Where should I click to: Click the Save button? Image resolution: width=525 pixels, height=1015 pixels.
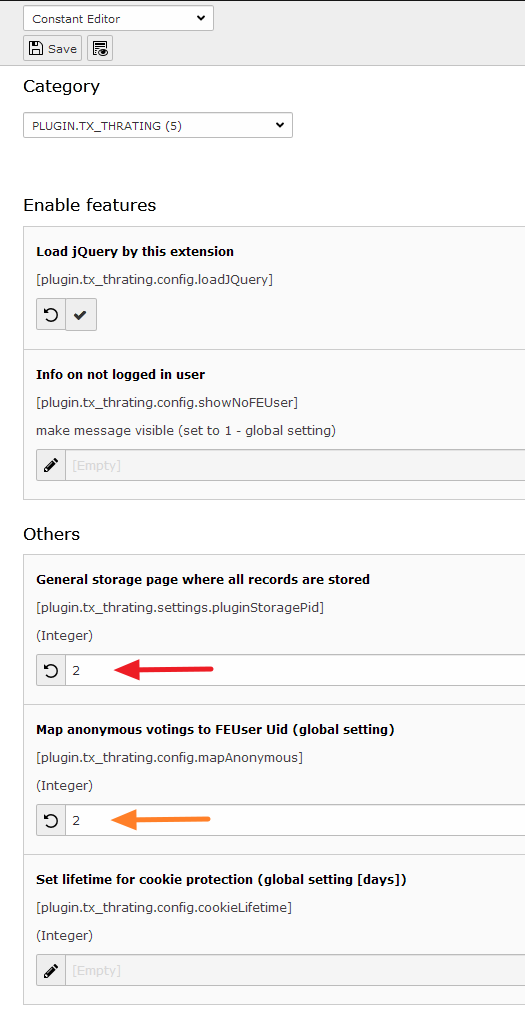coord(52,49)
